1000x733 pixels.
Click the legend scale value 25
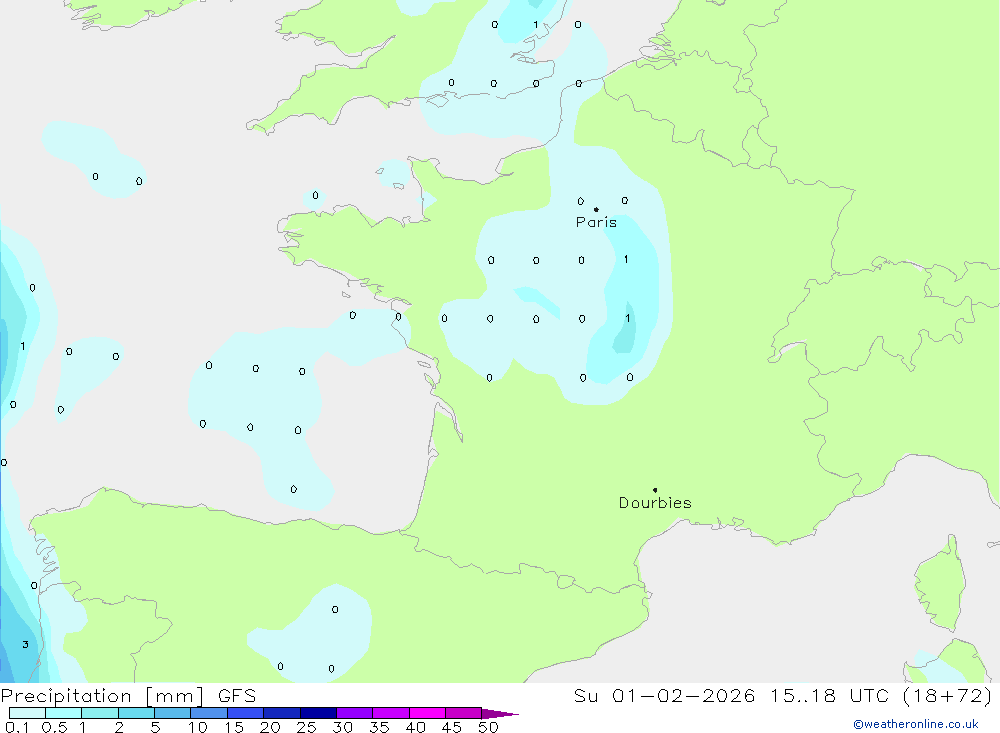pos(306,727)
